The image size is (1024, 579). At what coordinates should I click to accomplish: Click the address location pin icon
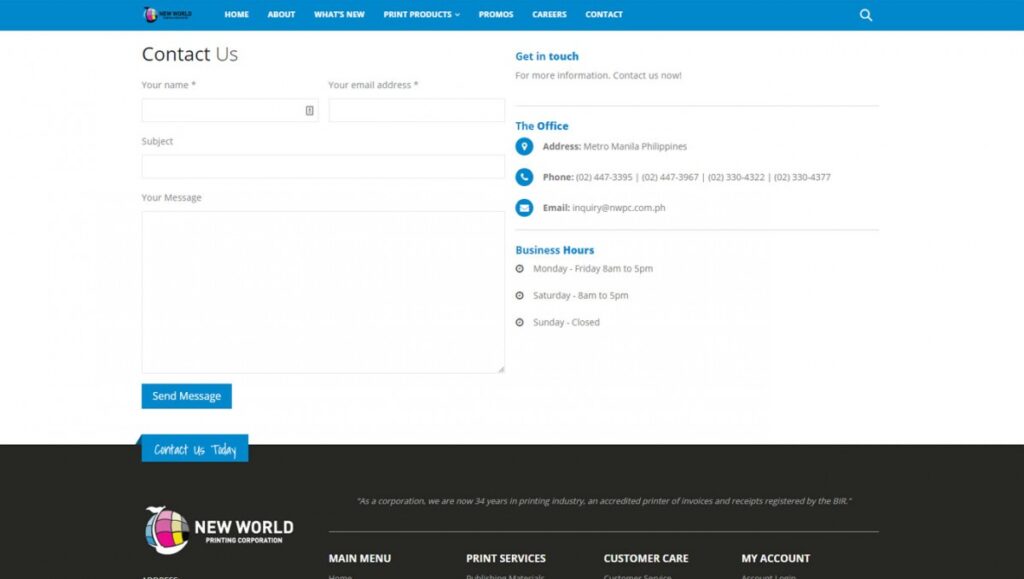[524, 147]
